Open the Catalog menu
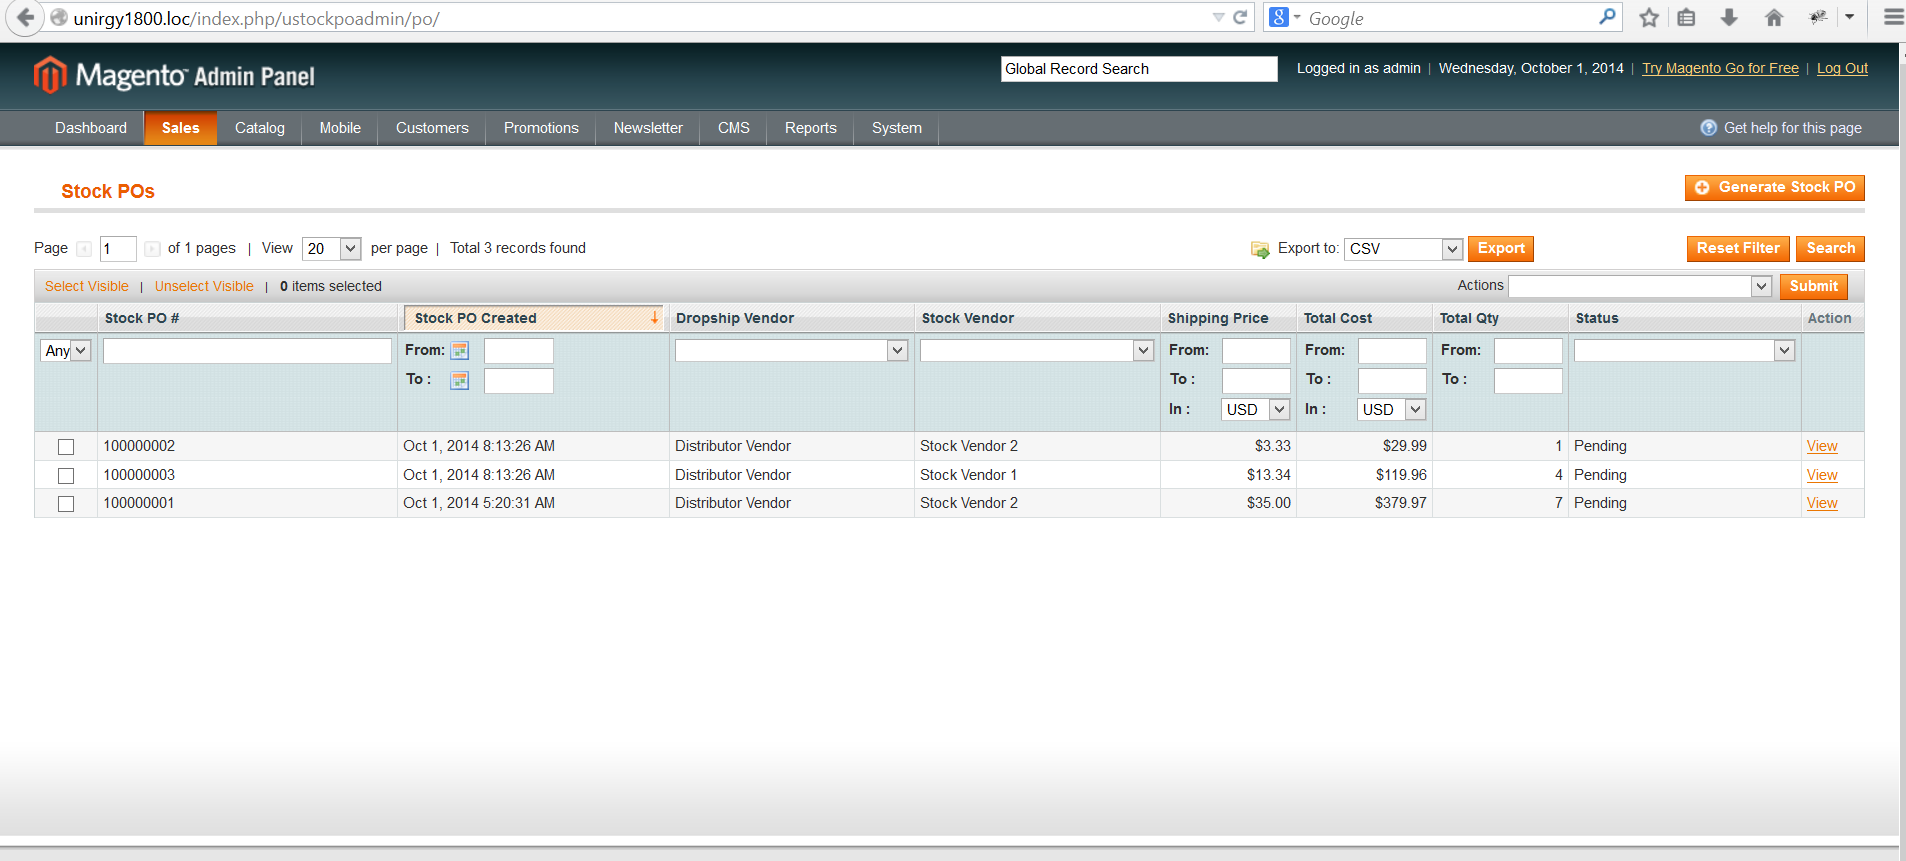 coord(260,128)
